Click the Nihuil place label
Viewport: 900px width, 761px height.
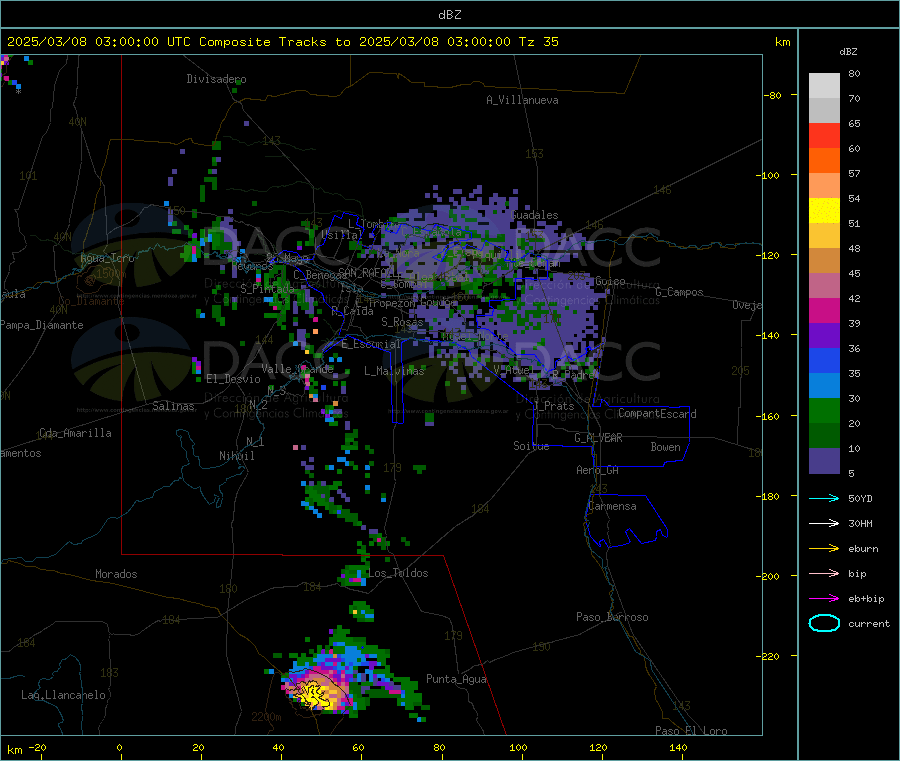tap(236, 456)
